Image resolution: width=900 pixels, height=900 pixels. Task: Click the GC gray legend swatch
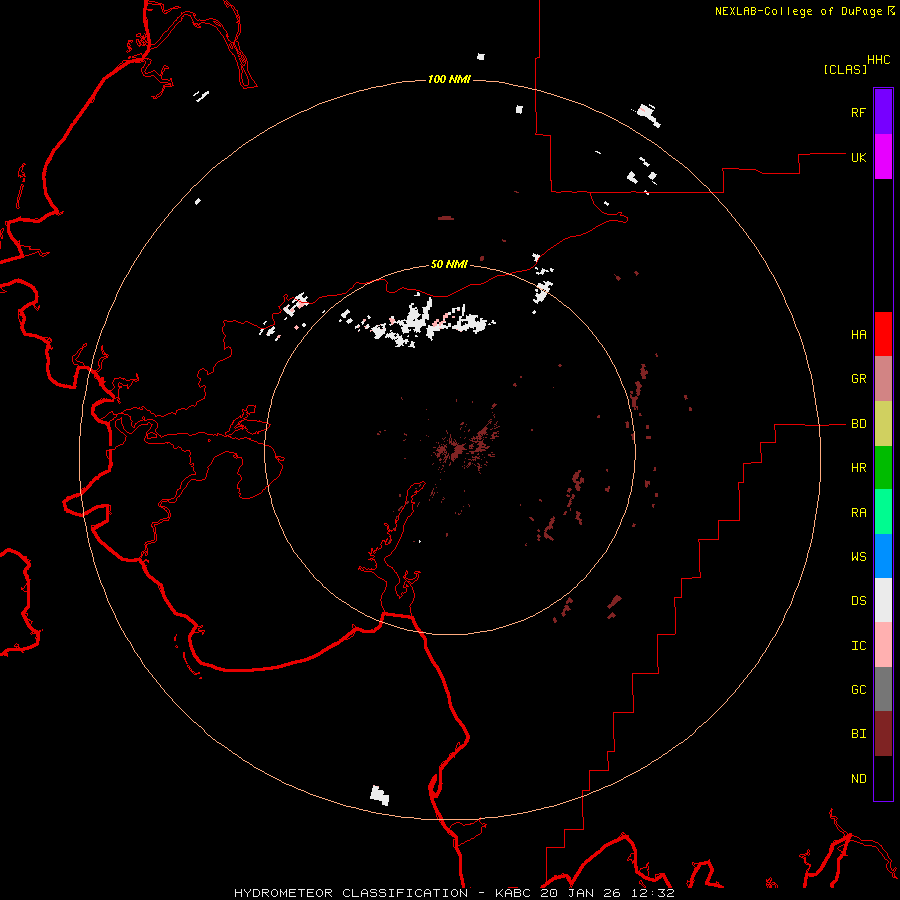tap(883, 689)
